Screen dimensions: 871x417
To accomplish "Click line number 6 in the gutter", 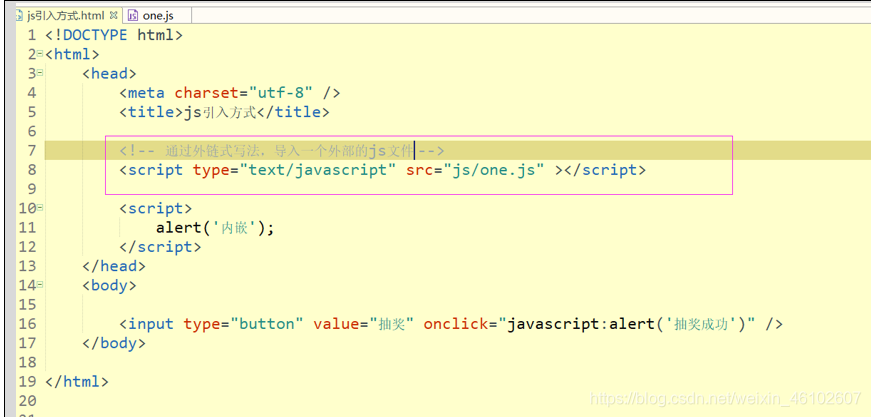I will pyautogui.click(x=32, y=132).
